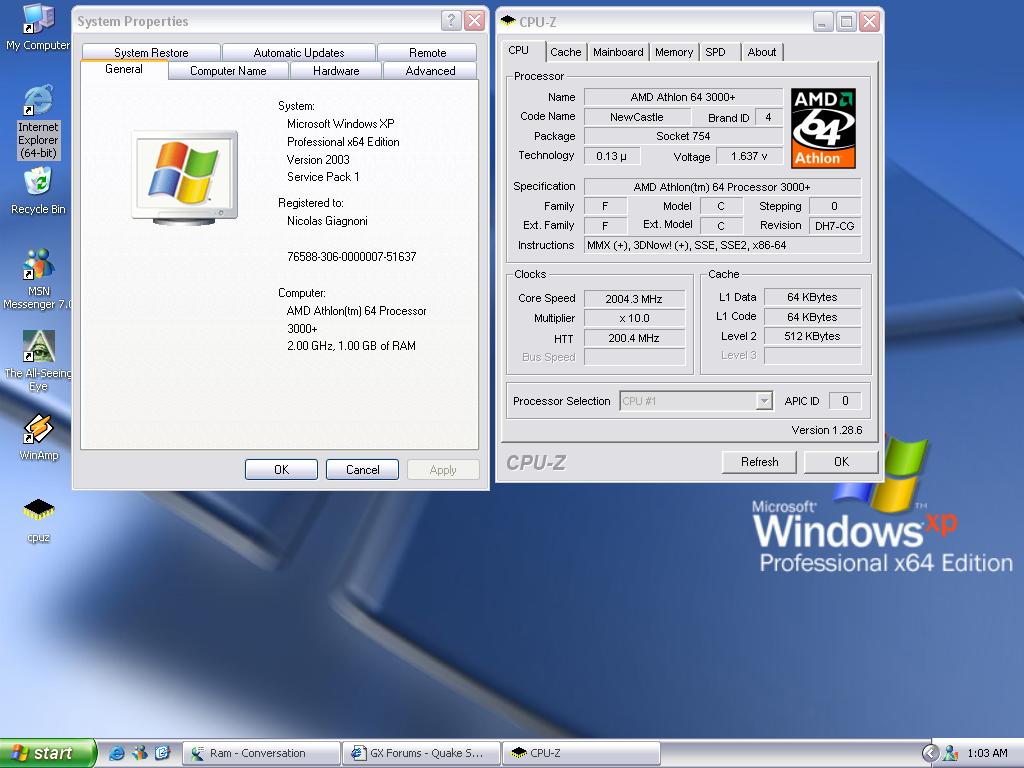Screen dimensions: 1024x768
Task: Click the Brand ID value 4
Action: pyautogui.click(x=768, y=117)
